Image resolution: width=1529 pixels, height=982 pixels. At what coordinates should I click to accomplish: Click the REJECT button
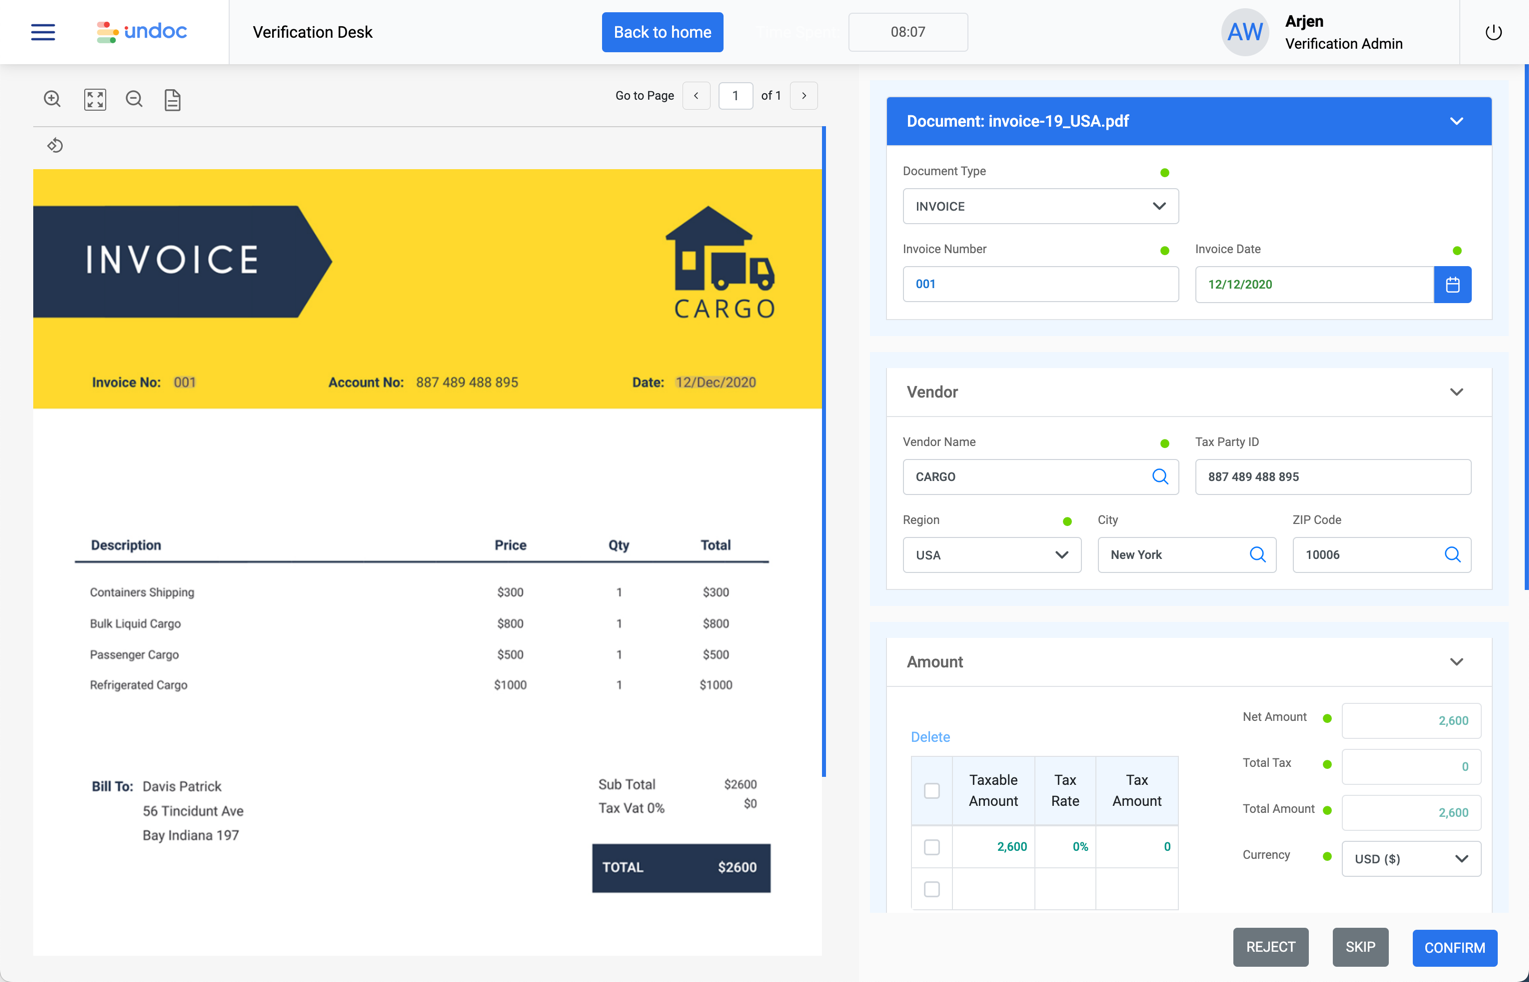coord(1270,947)
